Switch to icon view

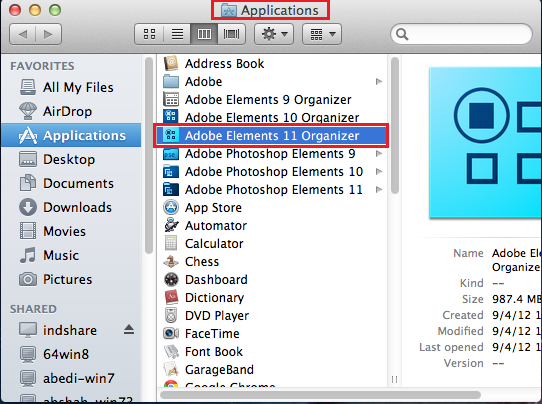(149, 34)
